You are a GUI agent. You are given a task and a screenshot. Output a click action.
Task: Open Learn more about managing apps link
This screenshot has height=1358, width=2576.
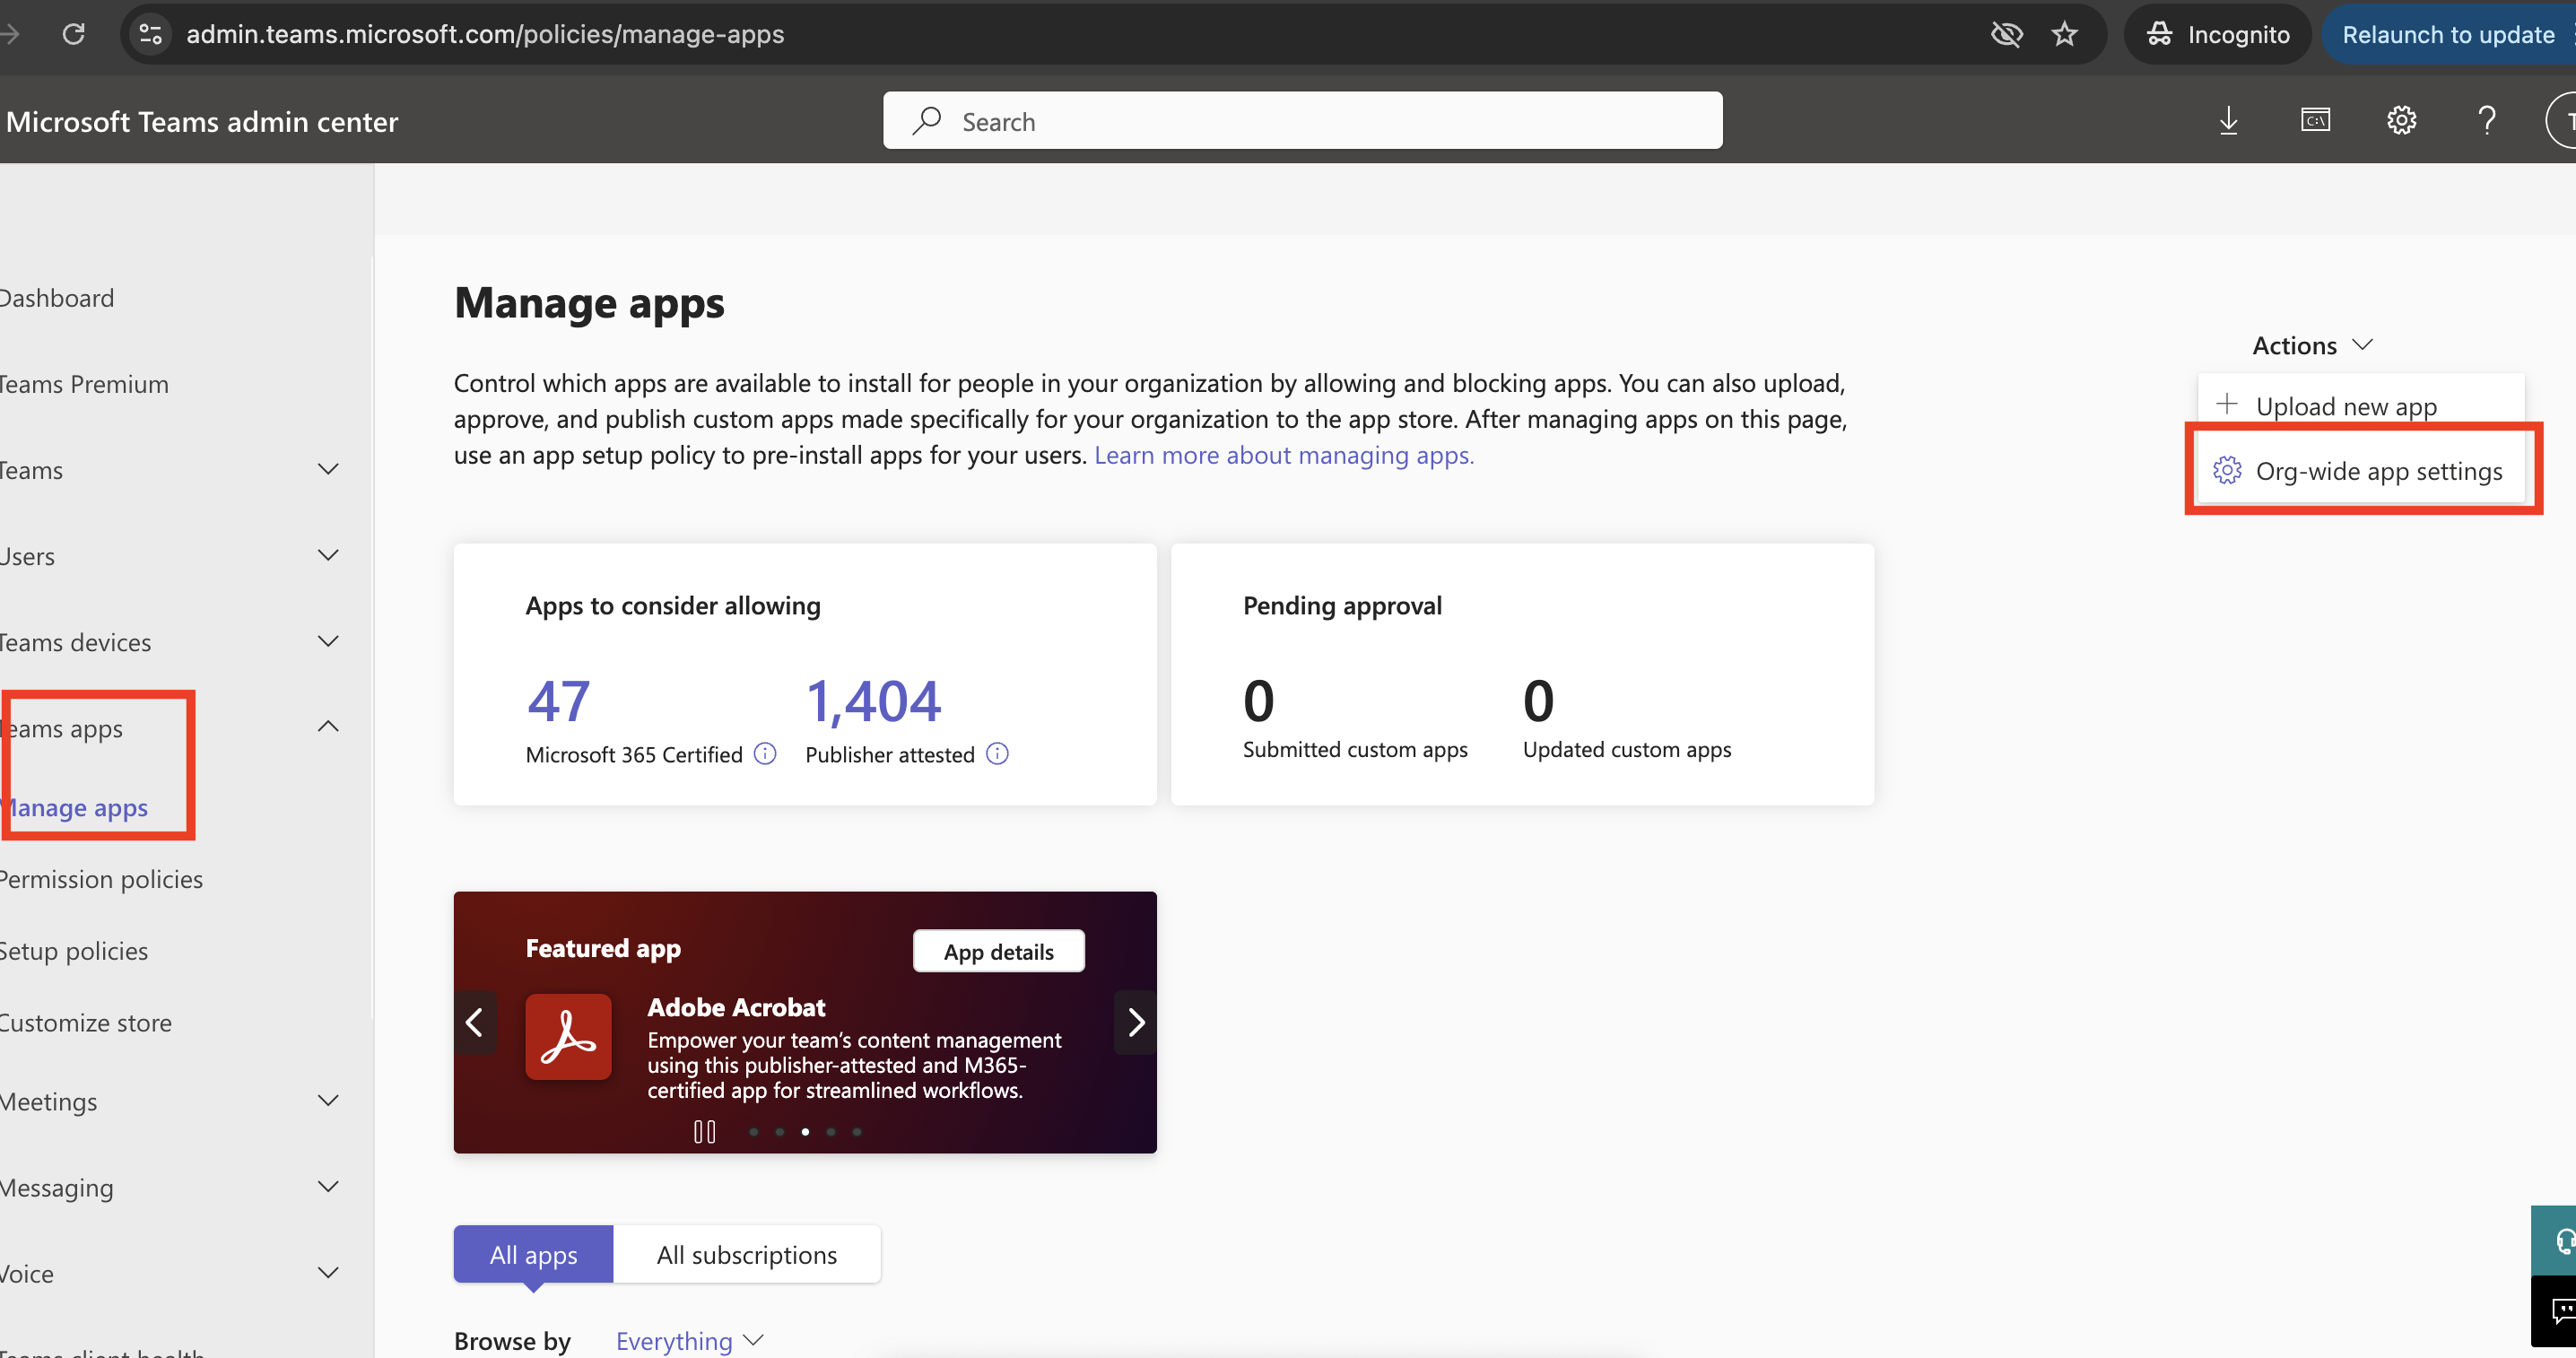coord(1283,455)
